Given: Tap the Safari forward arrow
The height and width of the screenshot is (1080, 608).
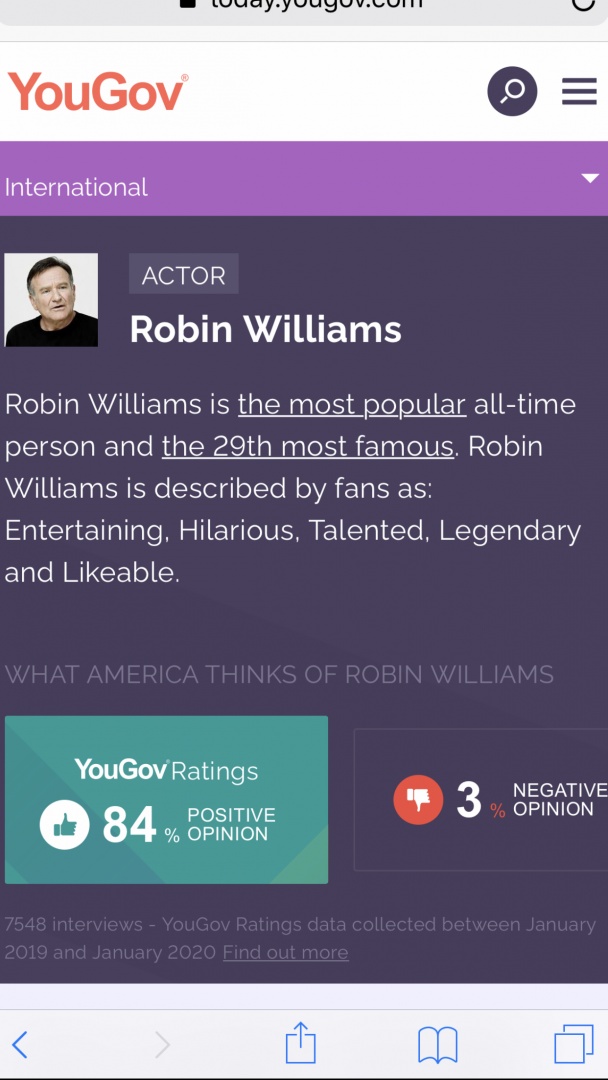Looking at the screenshot, I should [x=162, y=1045].
